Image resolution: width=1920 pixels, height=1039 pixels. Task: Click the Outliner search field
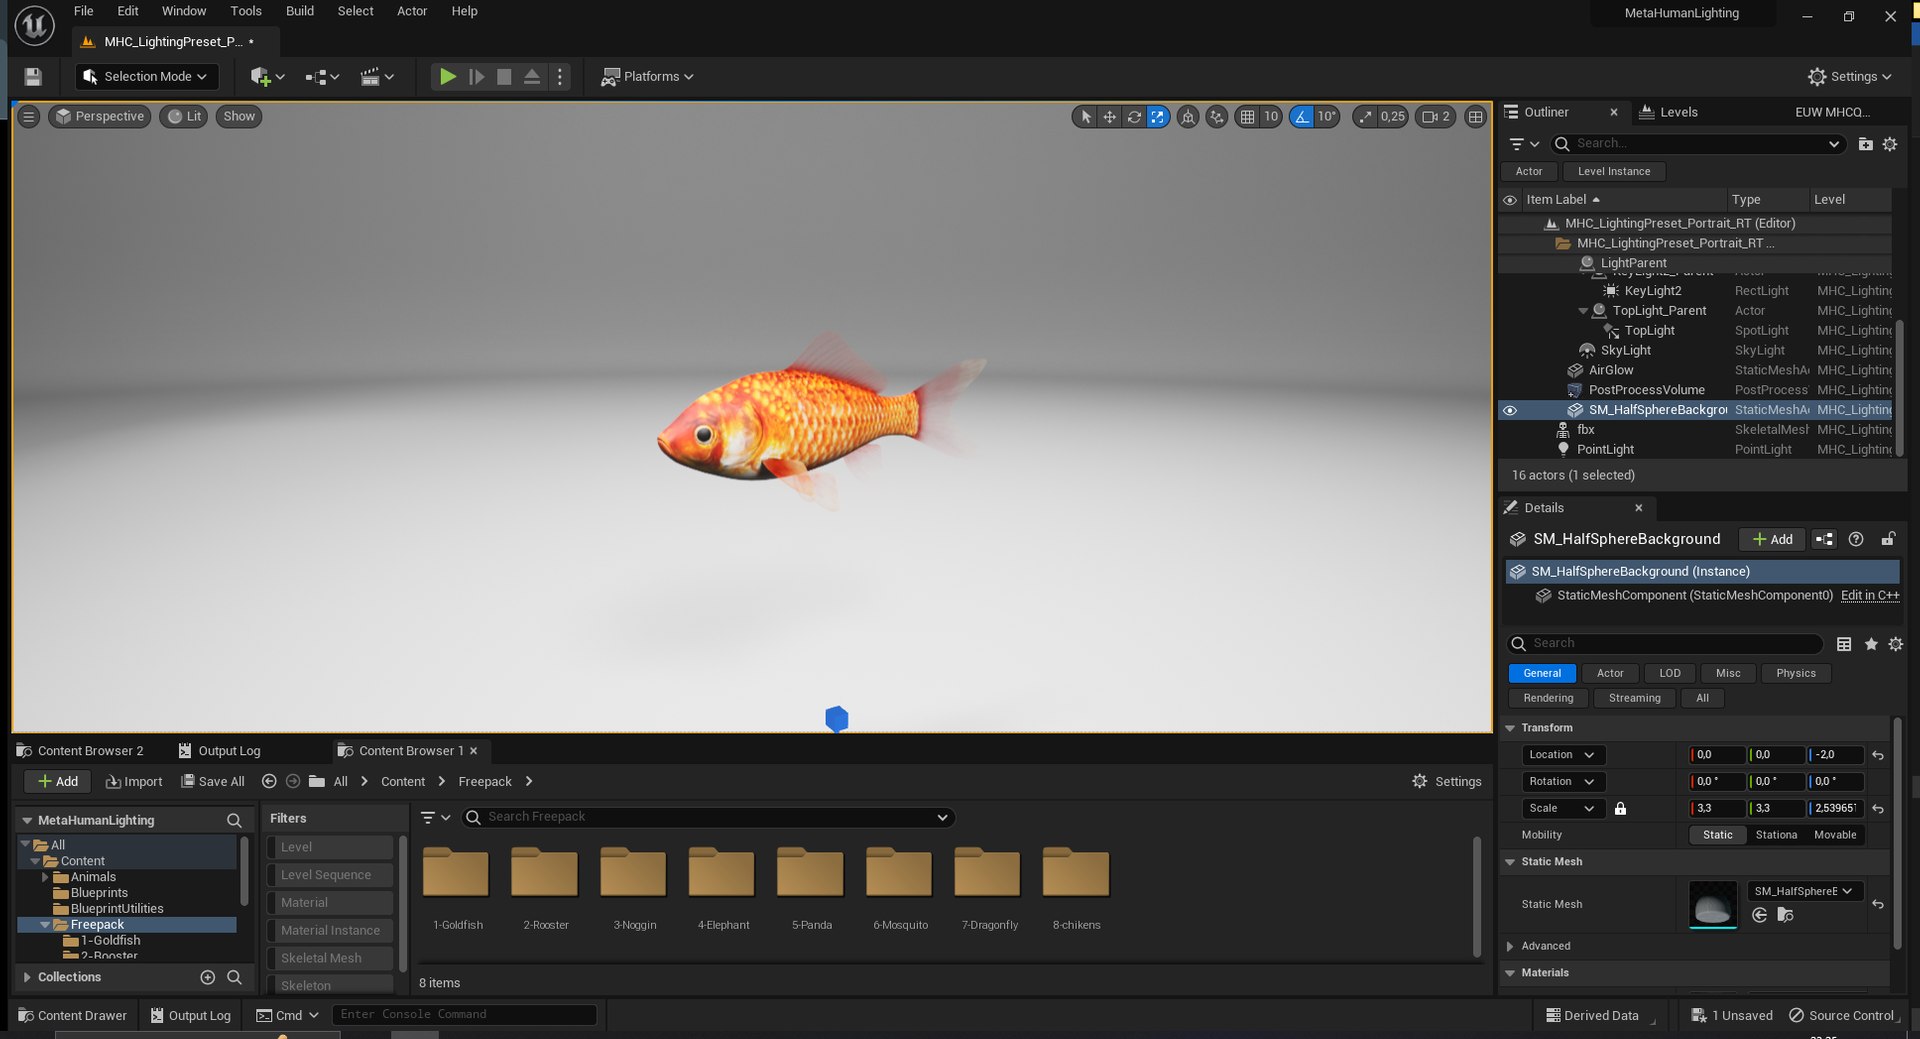[x=1697, y=144]
